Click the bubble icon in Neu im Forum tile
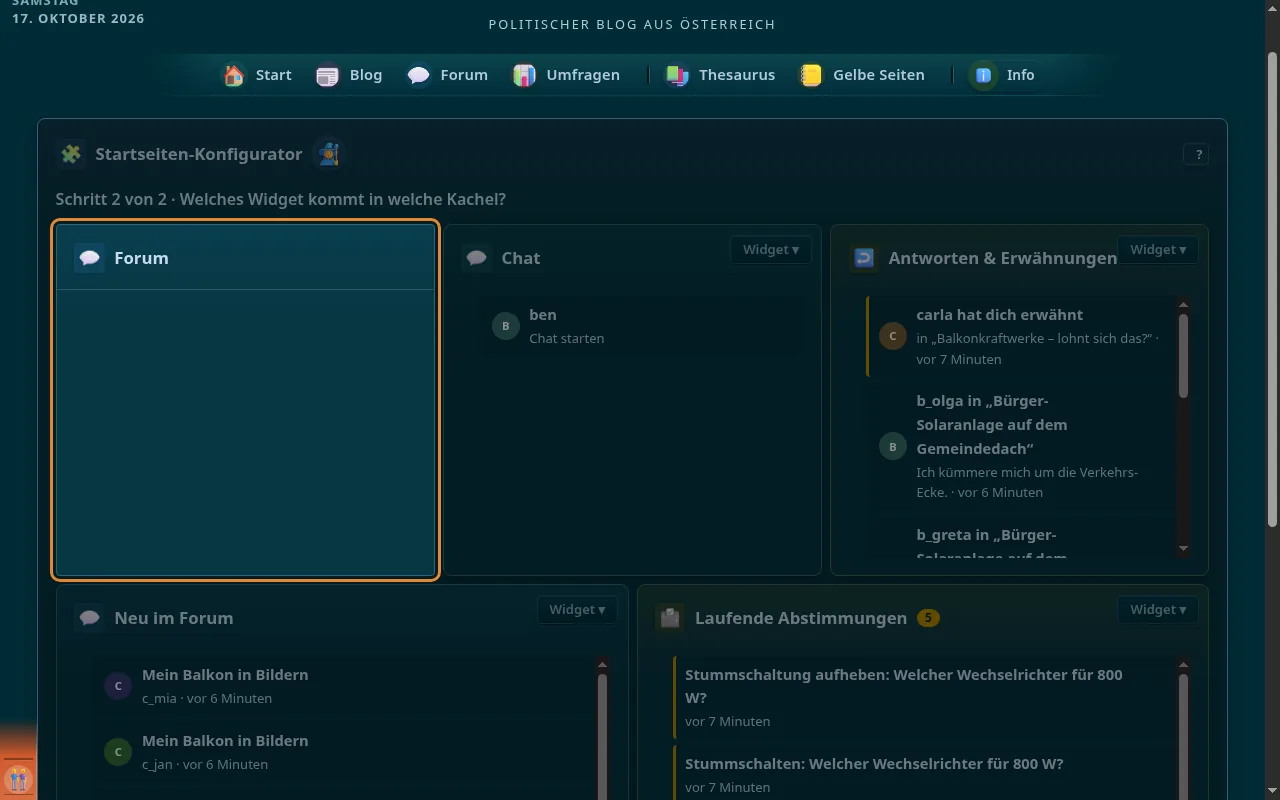This screenshot has width=1280, height=800. coord(90,618)
